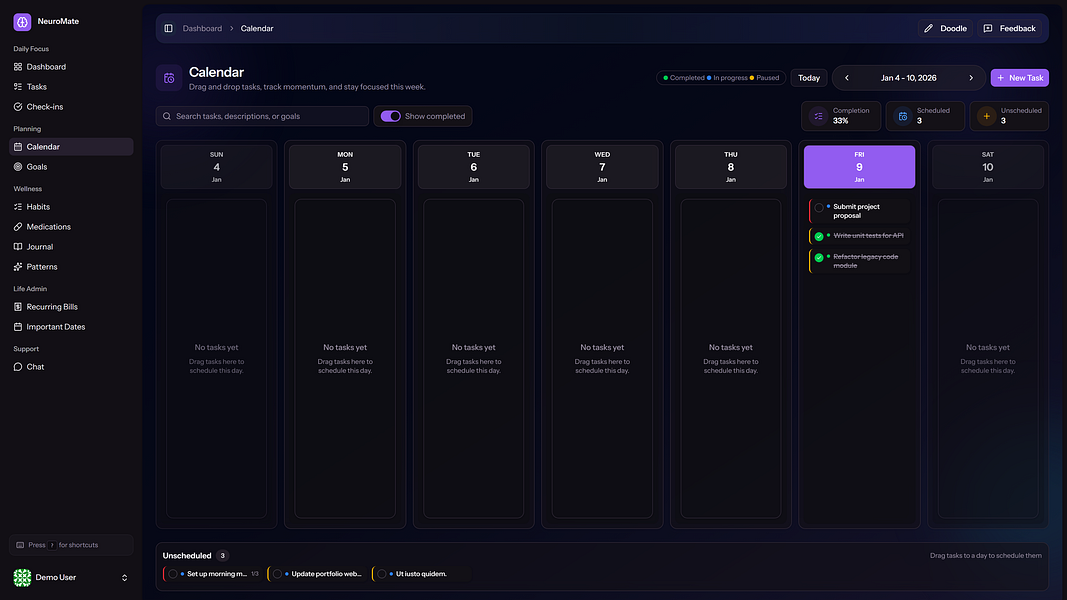
Task: Open the Habits page in sidebar
Action: point(38,207)
